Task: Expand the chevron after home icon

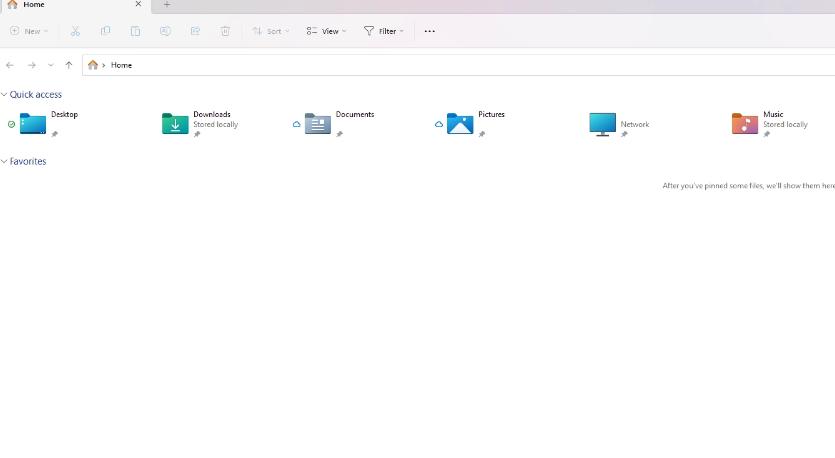Action: [x=104, y=65]
